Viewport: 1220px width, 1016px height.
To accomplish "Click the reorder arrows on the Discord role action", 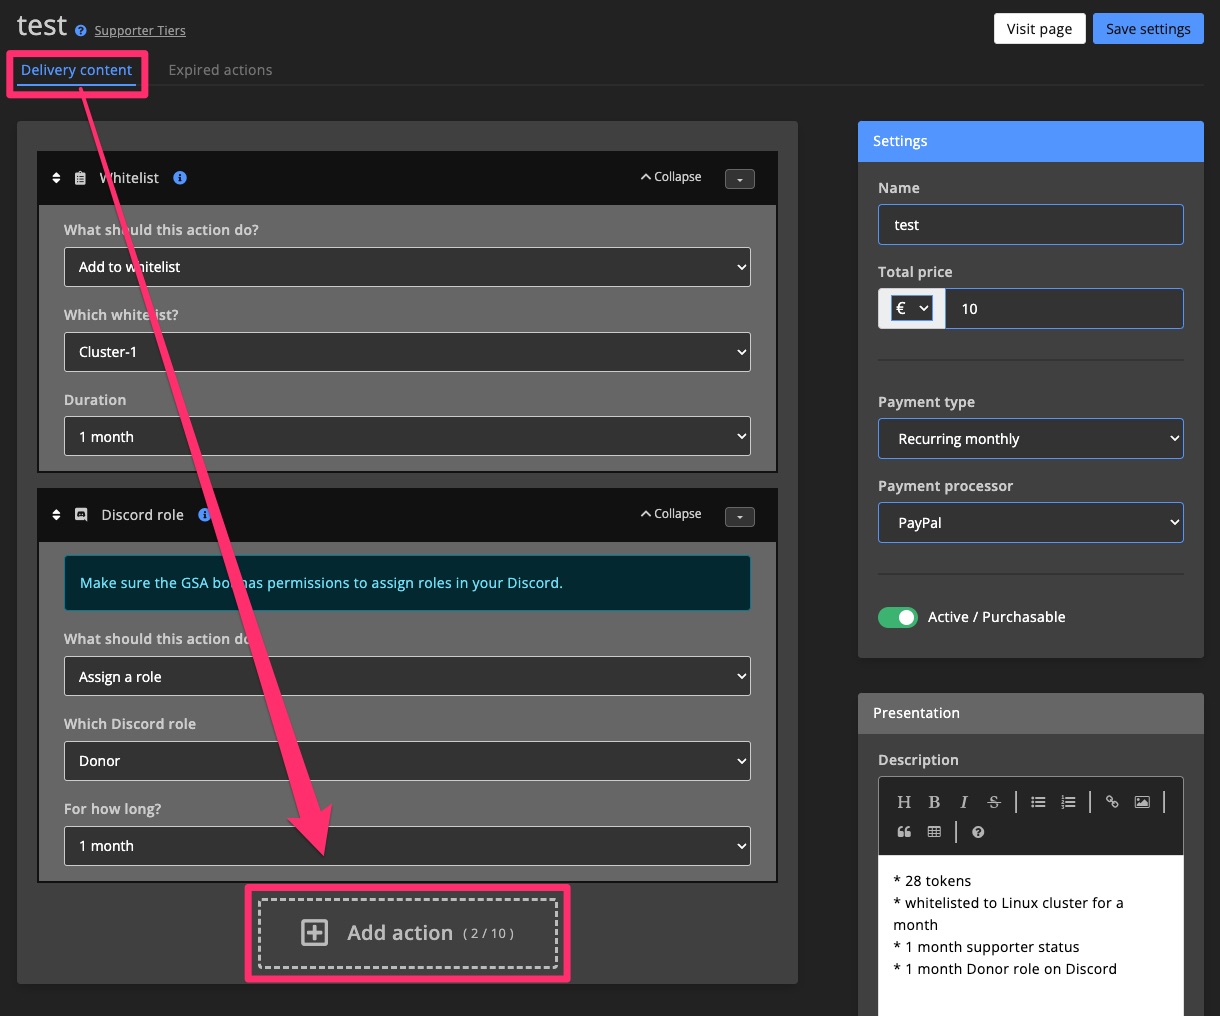I will (56, 514).
